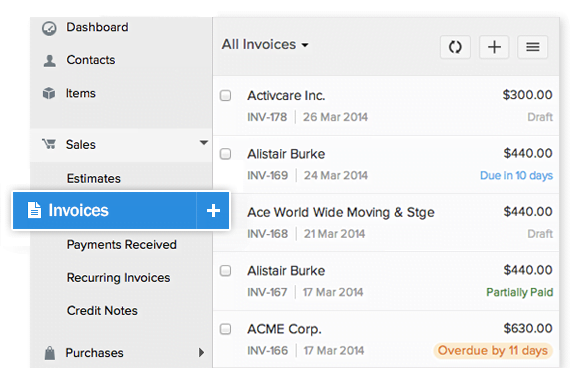Click the Dashboard gauge icon

[49, 28]
